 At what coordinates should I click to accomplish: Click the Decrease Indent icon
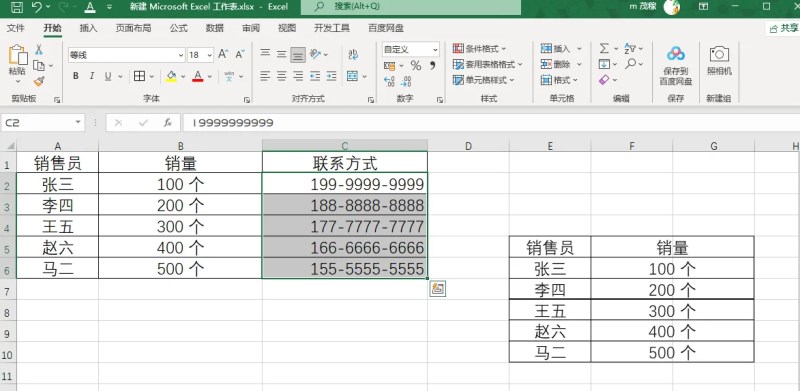click(x=315, y=76)
